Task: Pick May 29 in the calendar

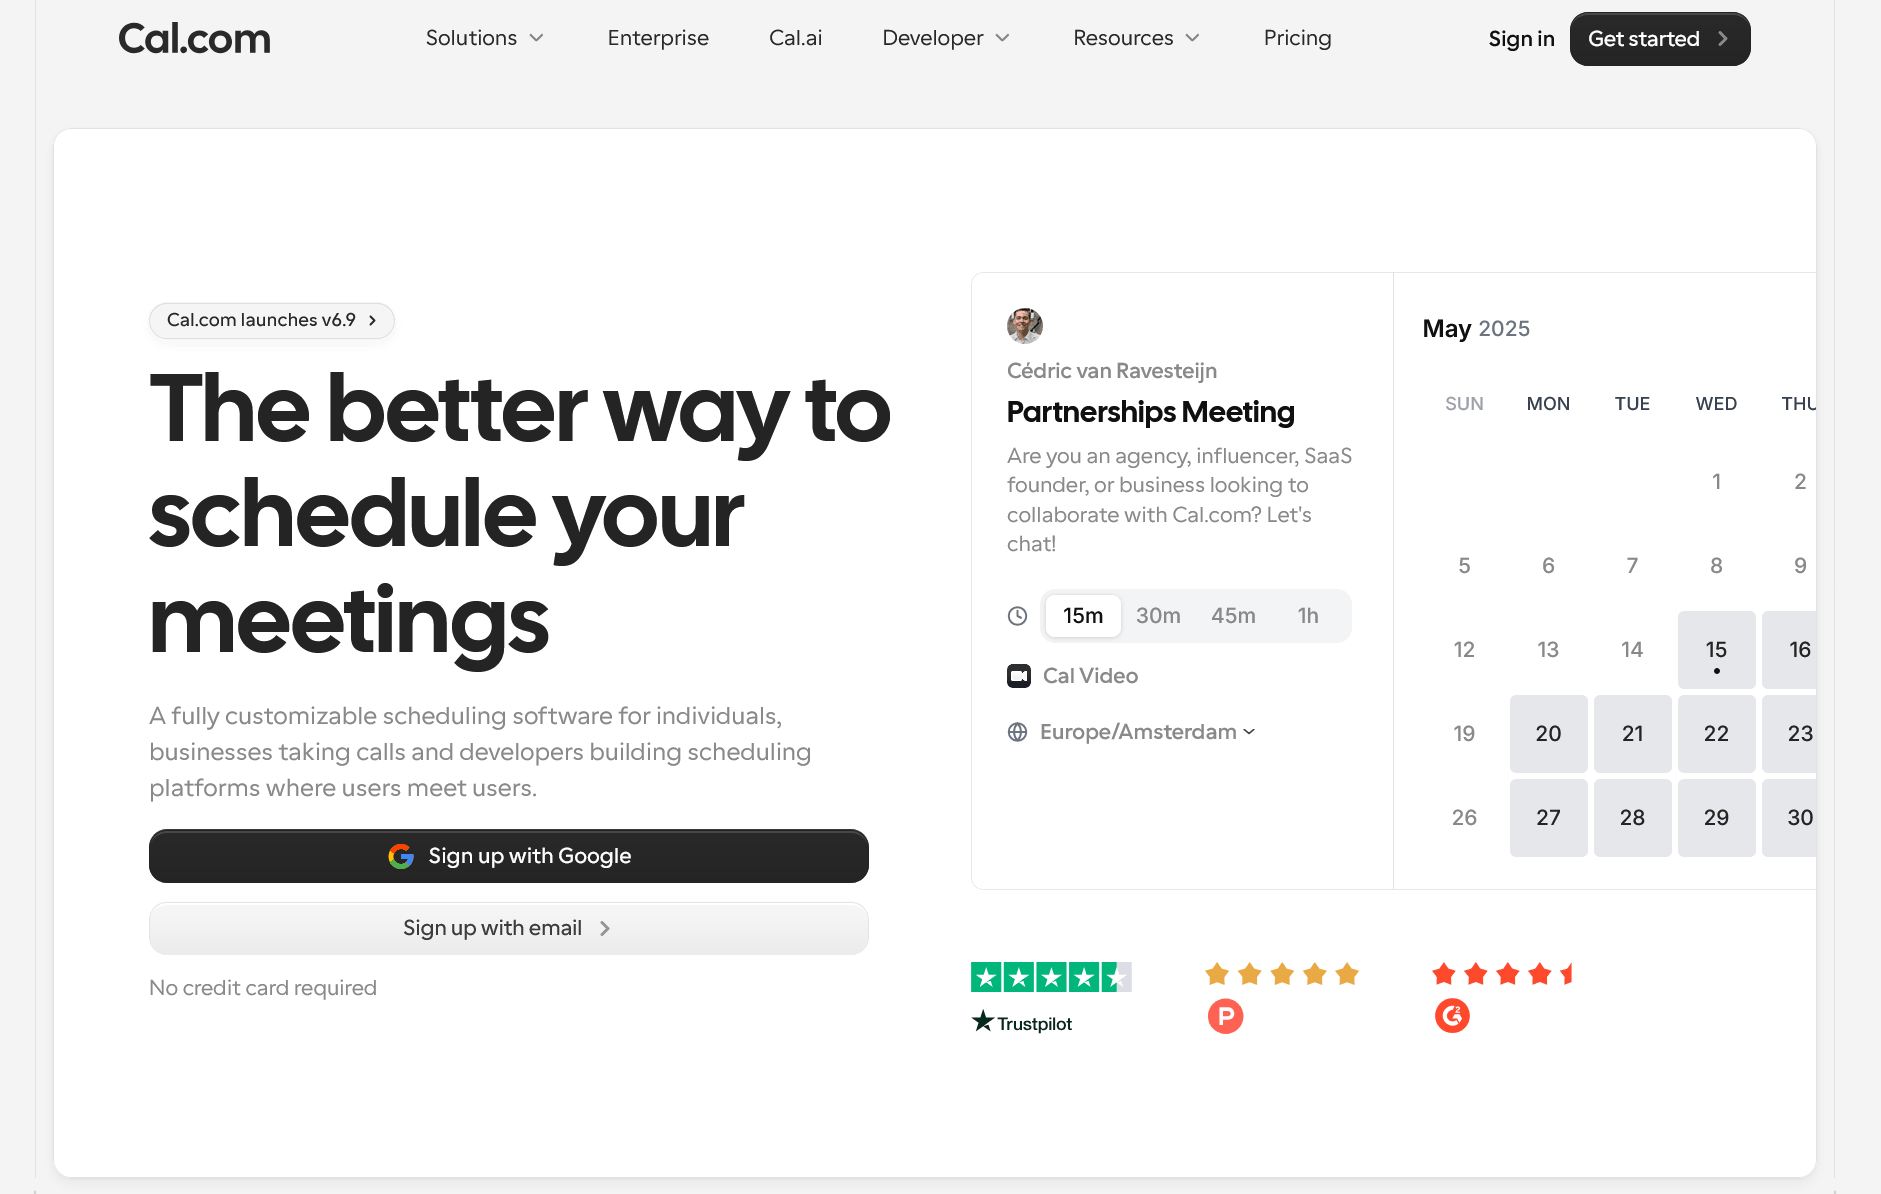Action: [1716, 818]
